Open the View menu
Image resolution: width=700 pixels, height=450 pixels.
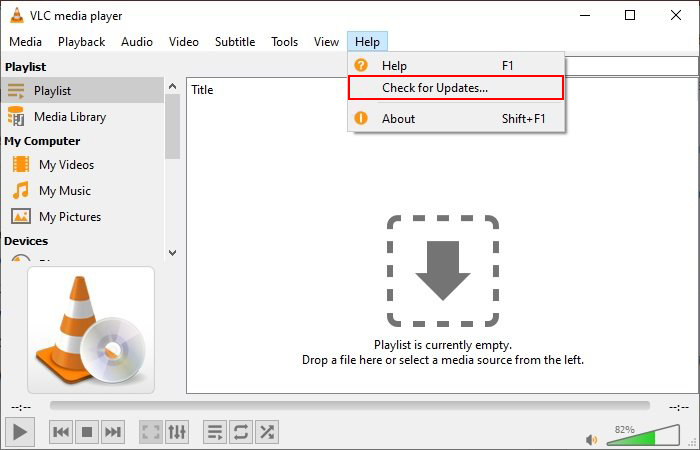click(x=326, y=42)
